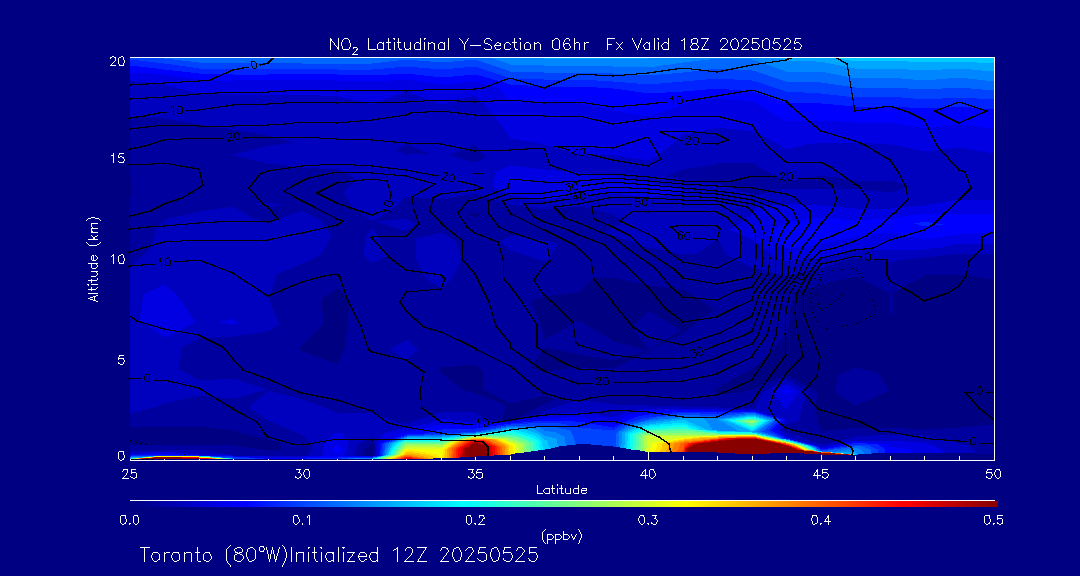
Task: Click the Toronto (80°W) Initialized footer text
Action: tap(339, 555)
